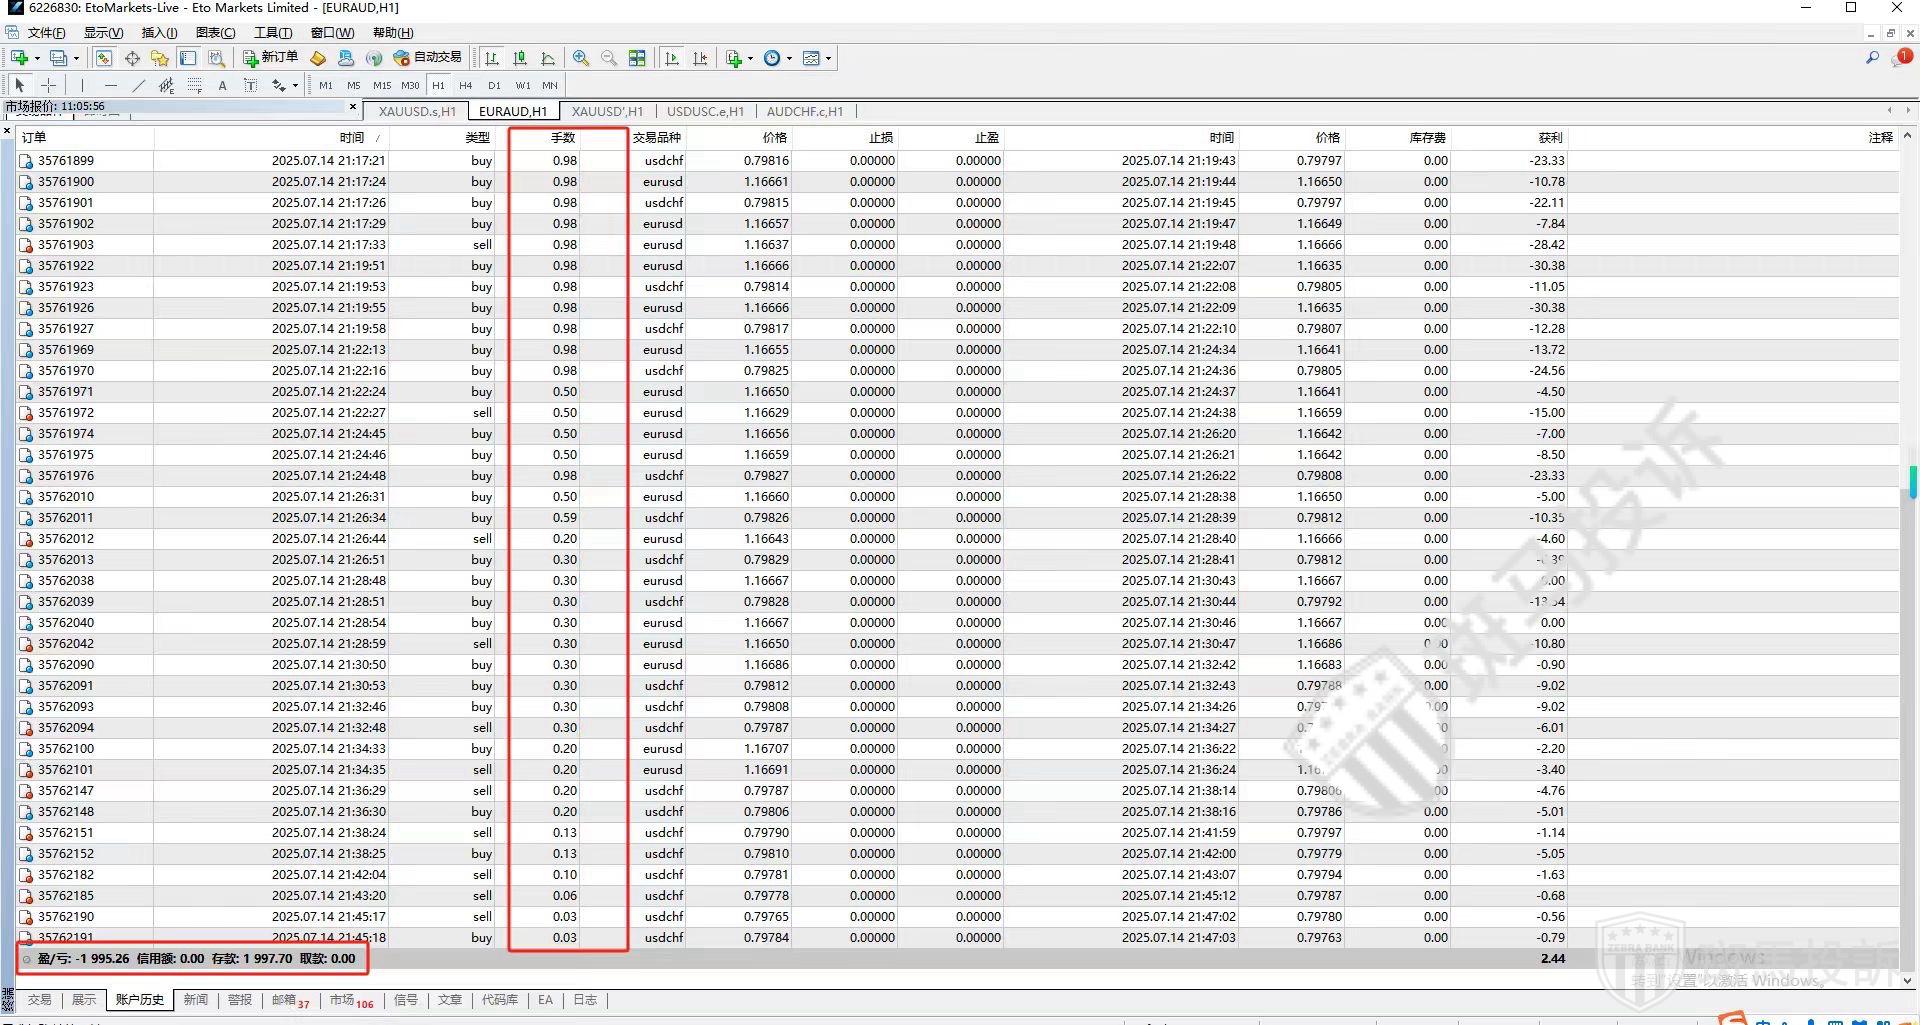Open the 图表(C) menu

click(215, 33)
